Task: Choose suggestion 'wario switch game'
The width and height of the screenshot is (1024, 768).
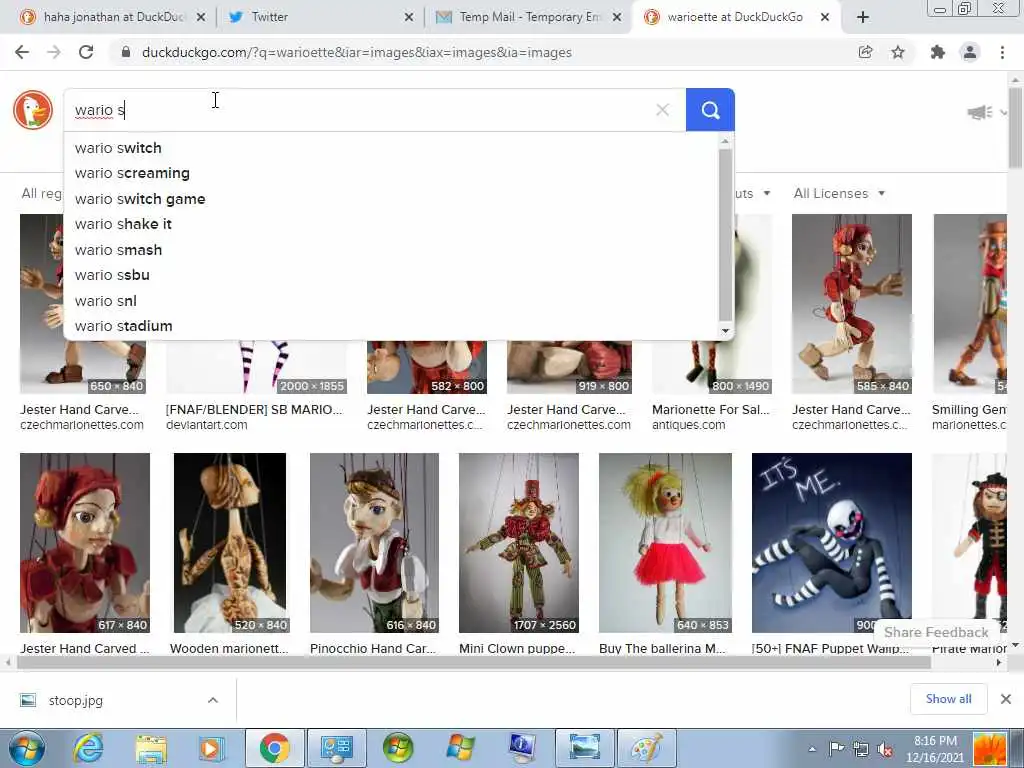Action: click(x=392, y=199)
